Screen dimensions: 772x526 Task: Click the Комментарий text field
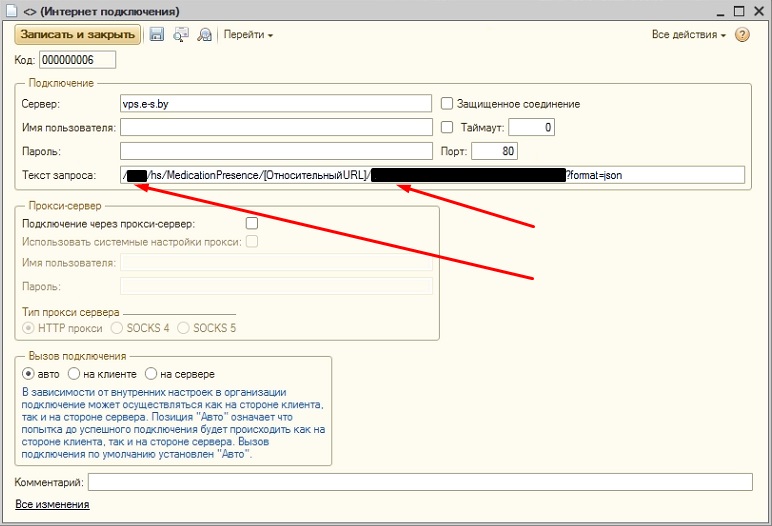(x=420, y=483)
